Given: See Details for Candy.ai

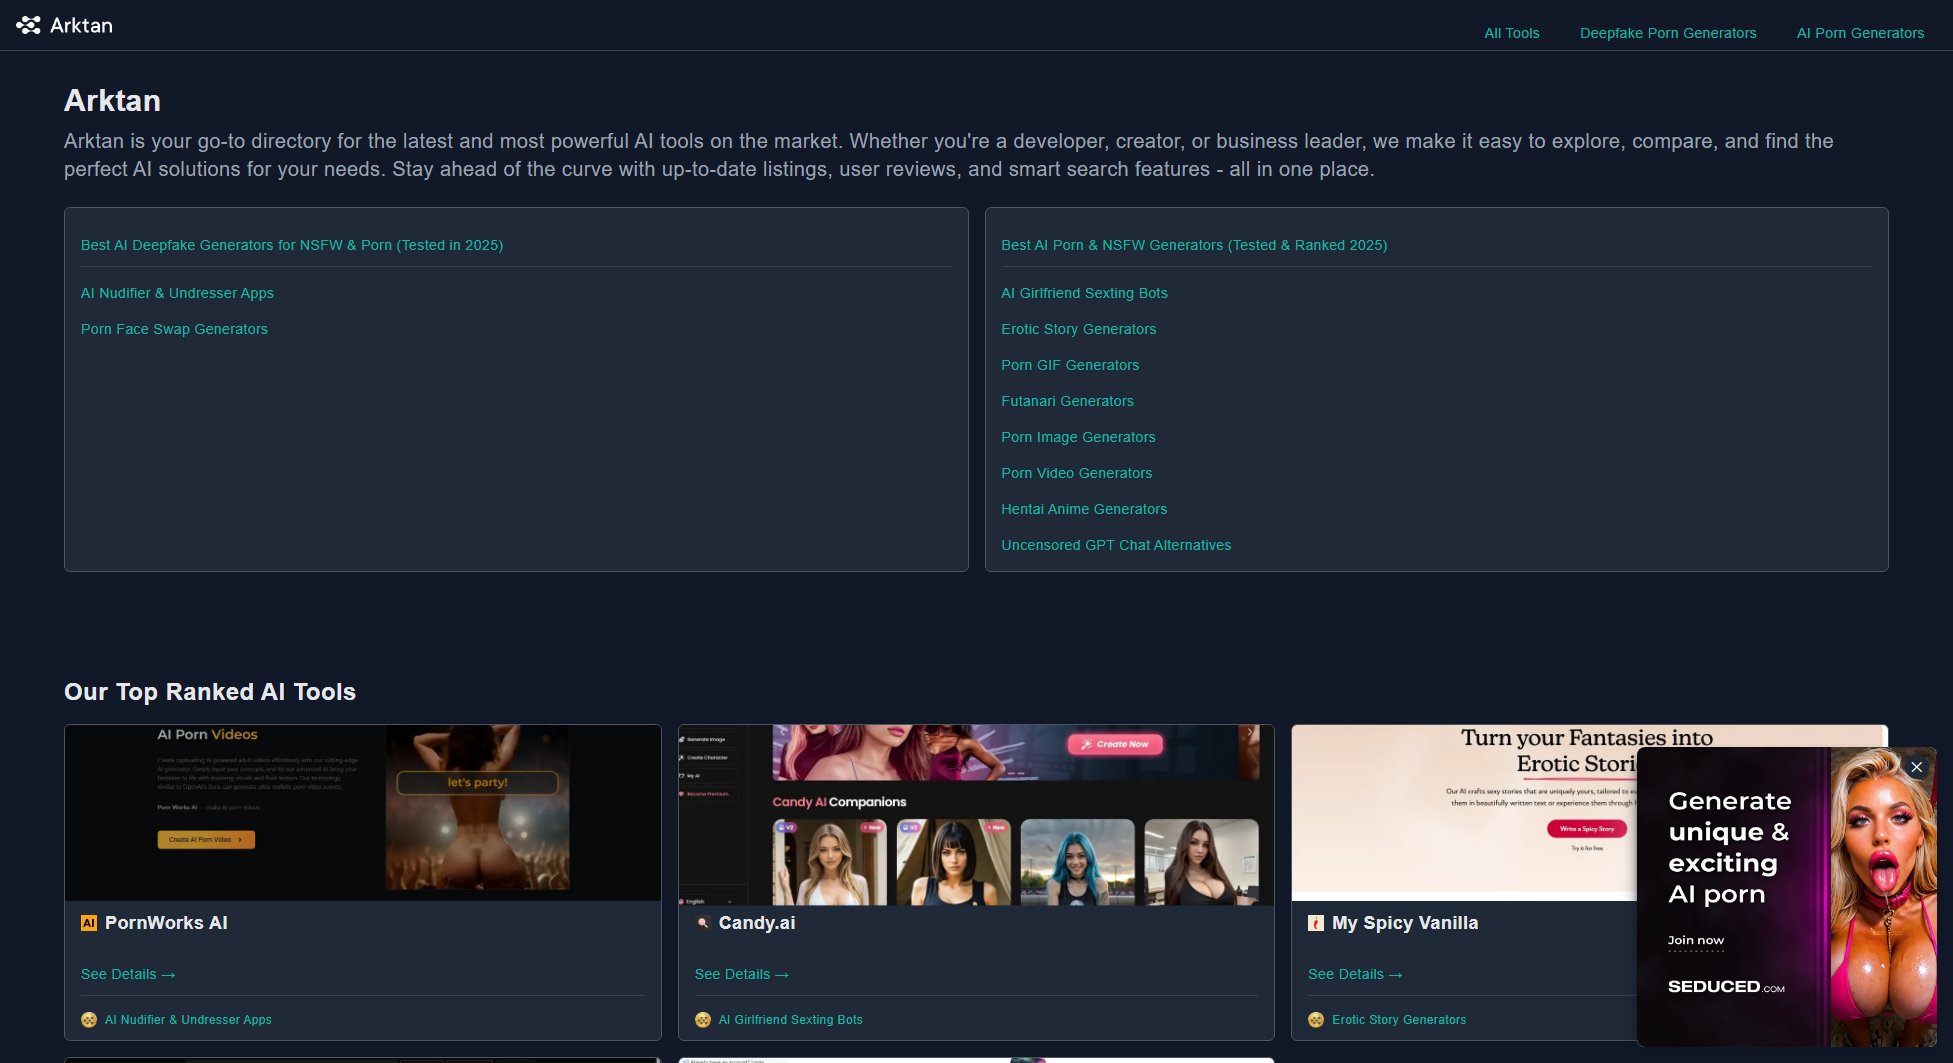Looking at the screenshot, I should (742, 974).
